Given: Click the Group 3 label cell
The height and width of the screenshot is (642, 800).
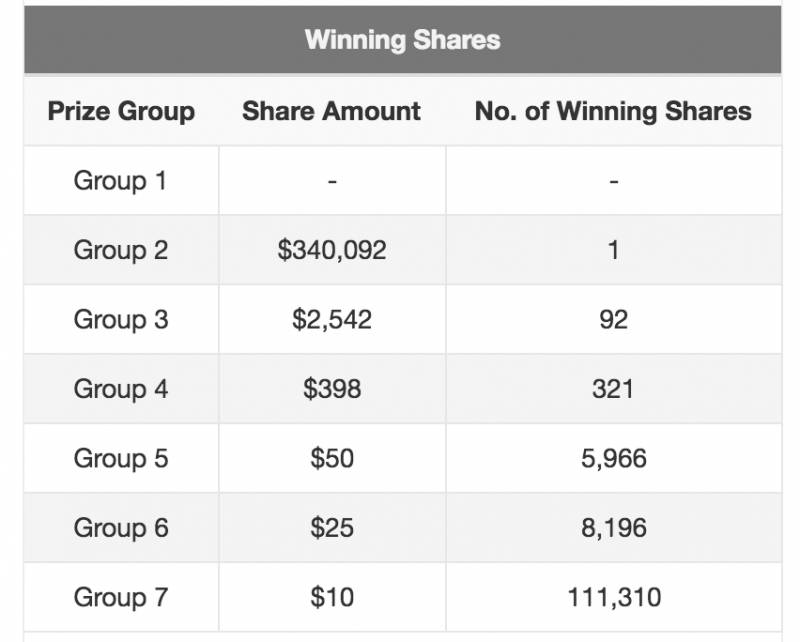Looking at the screenshot, I should pyautogui.click(x=121, y=320).
